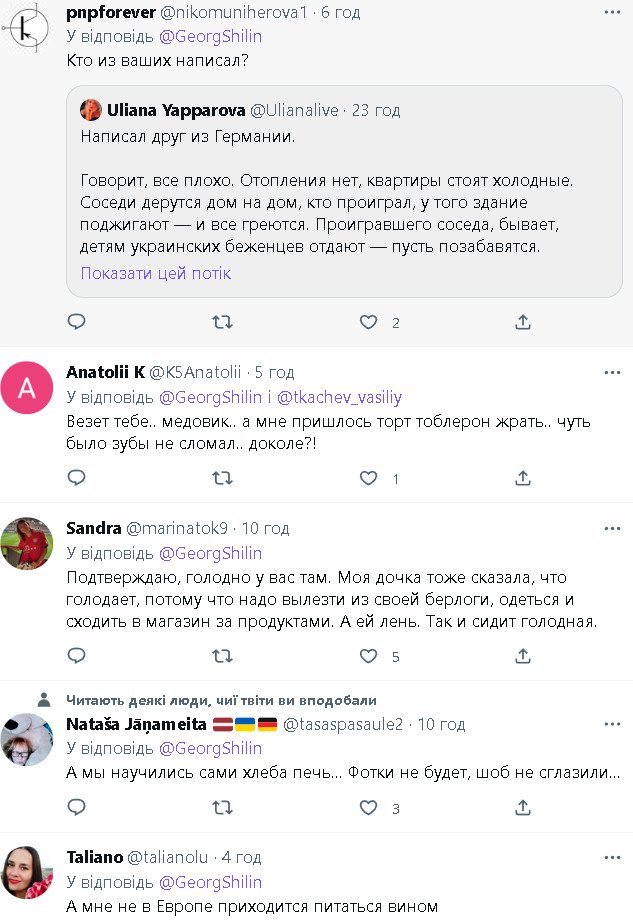Like Anatolii K's tweet

(369, 479)
